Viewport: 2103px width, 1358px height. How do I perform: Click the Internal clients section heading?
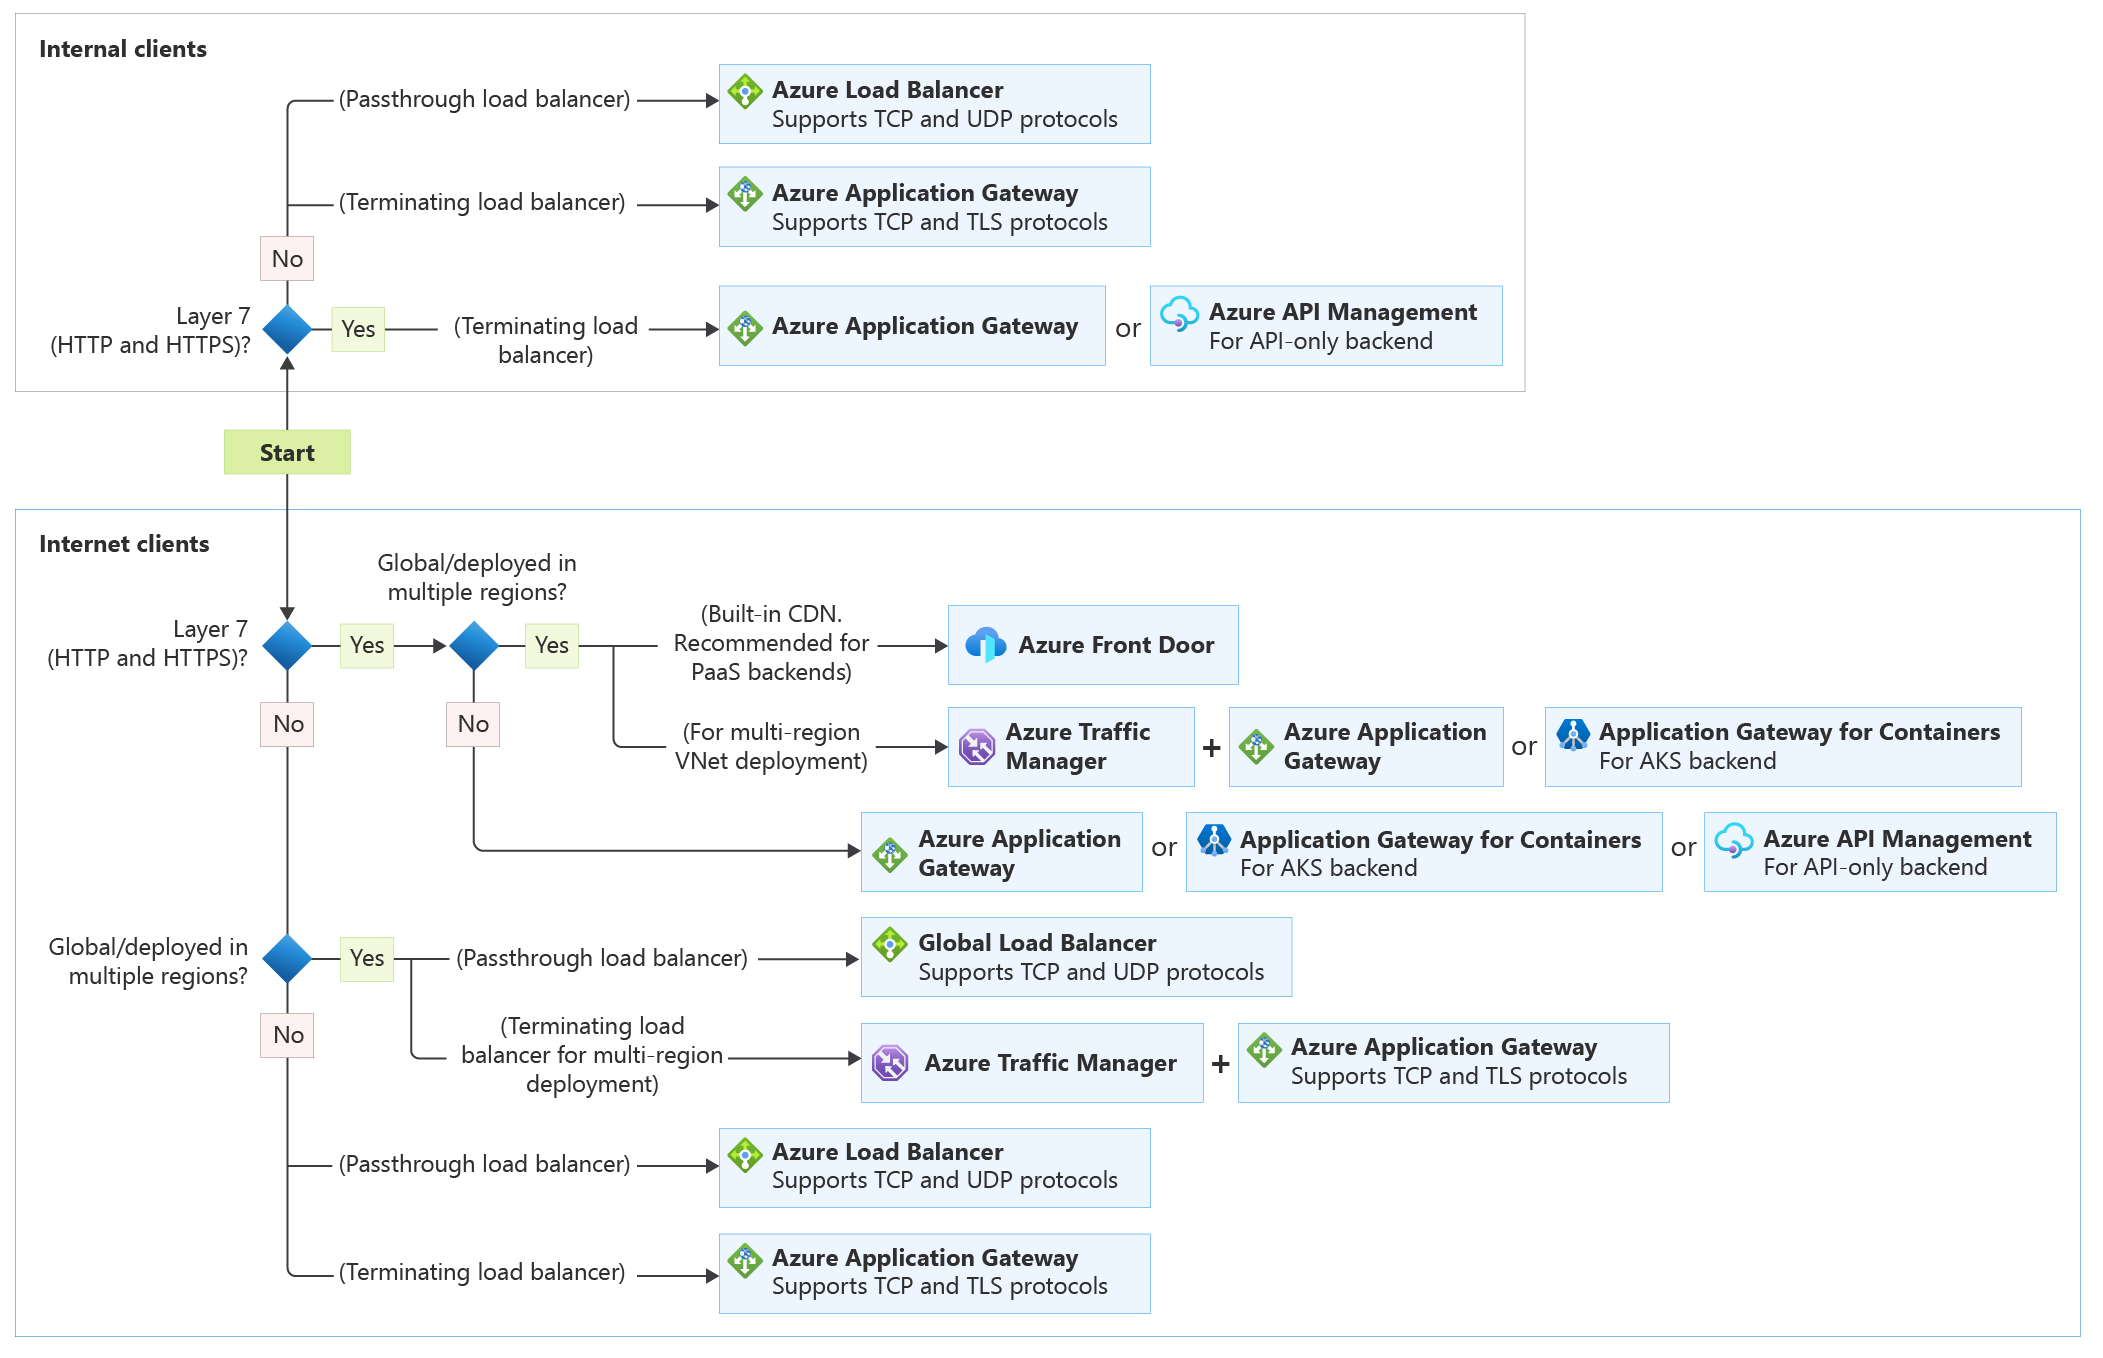point(122,49)
